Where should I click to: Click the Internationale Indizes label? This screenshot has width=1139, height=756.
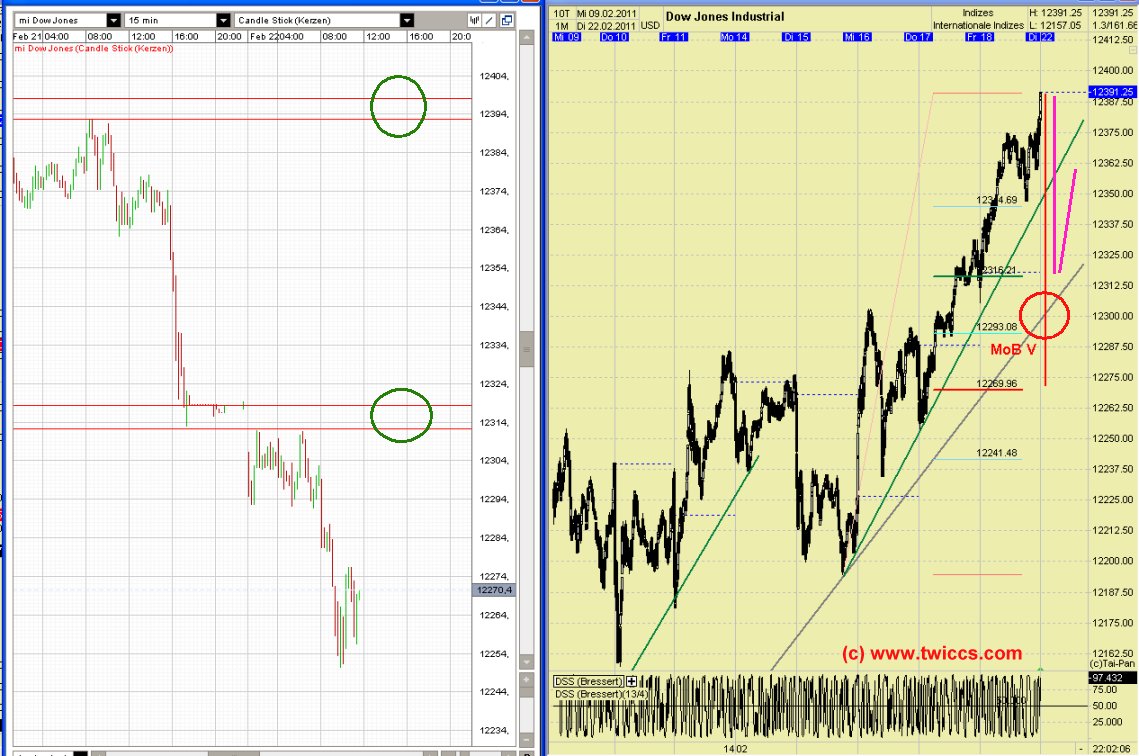pos(978,25)
